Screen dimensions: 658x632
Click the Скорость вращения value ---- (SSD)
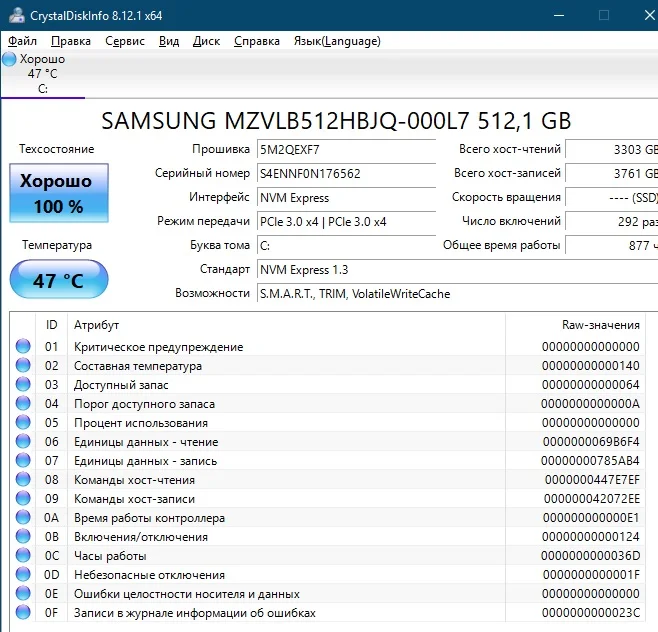[612, 197]
